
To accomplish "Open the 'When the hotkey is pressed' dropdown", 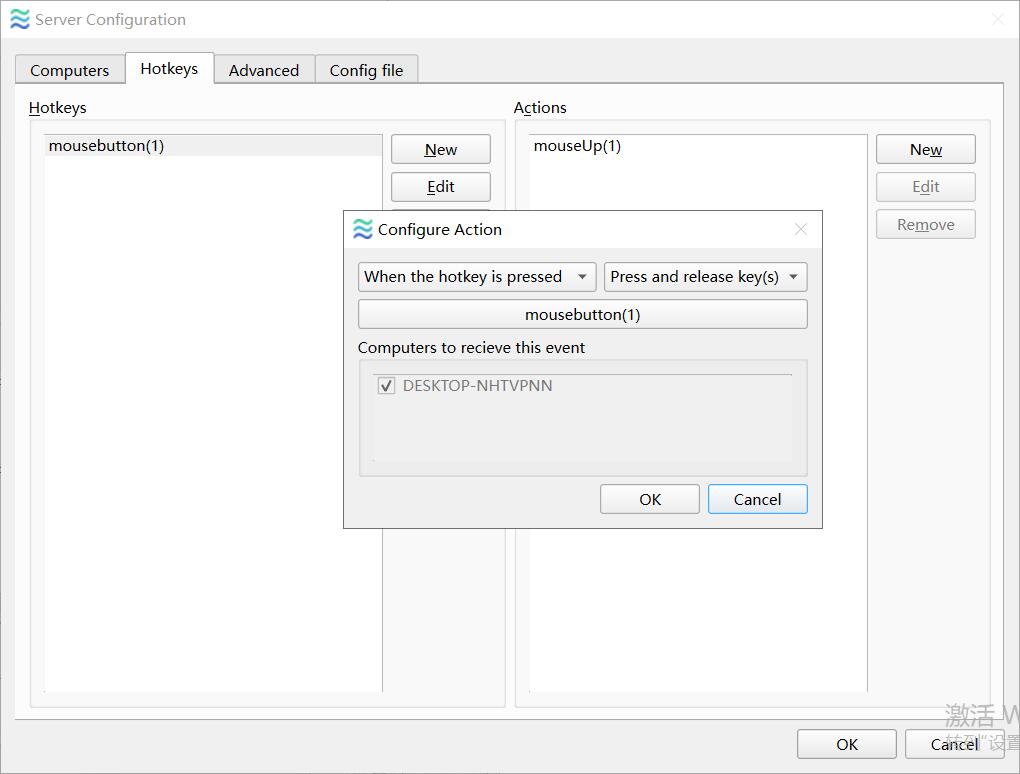I will [477, 277].
